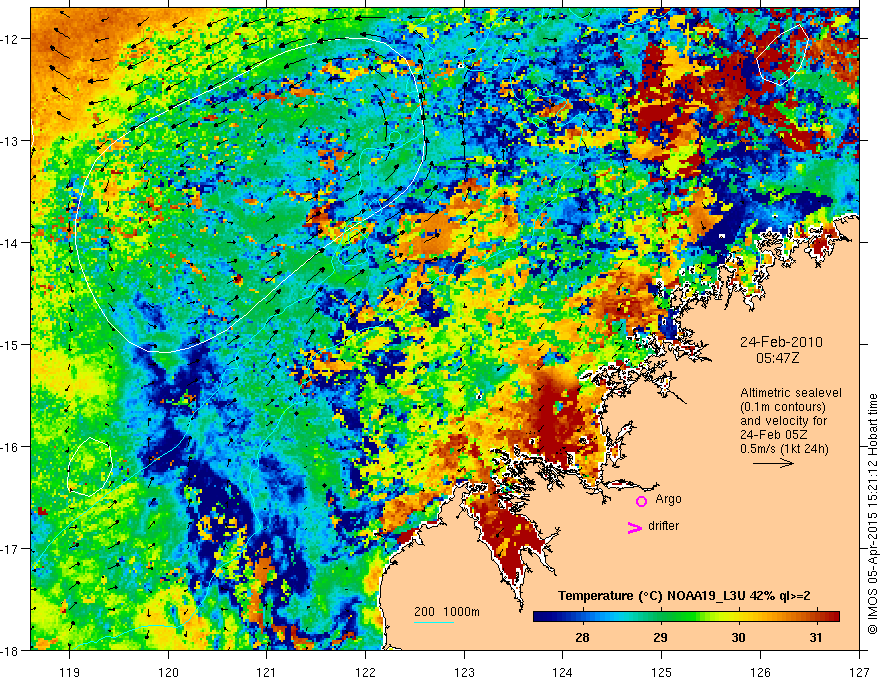
Task: Click longitude axis label 127
Action: click(x=859, y=672)
